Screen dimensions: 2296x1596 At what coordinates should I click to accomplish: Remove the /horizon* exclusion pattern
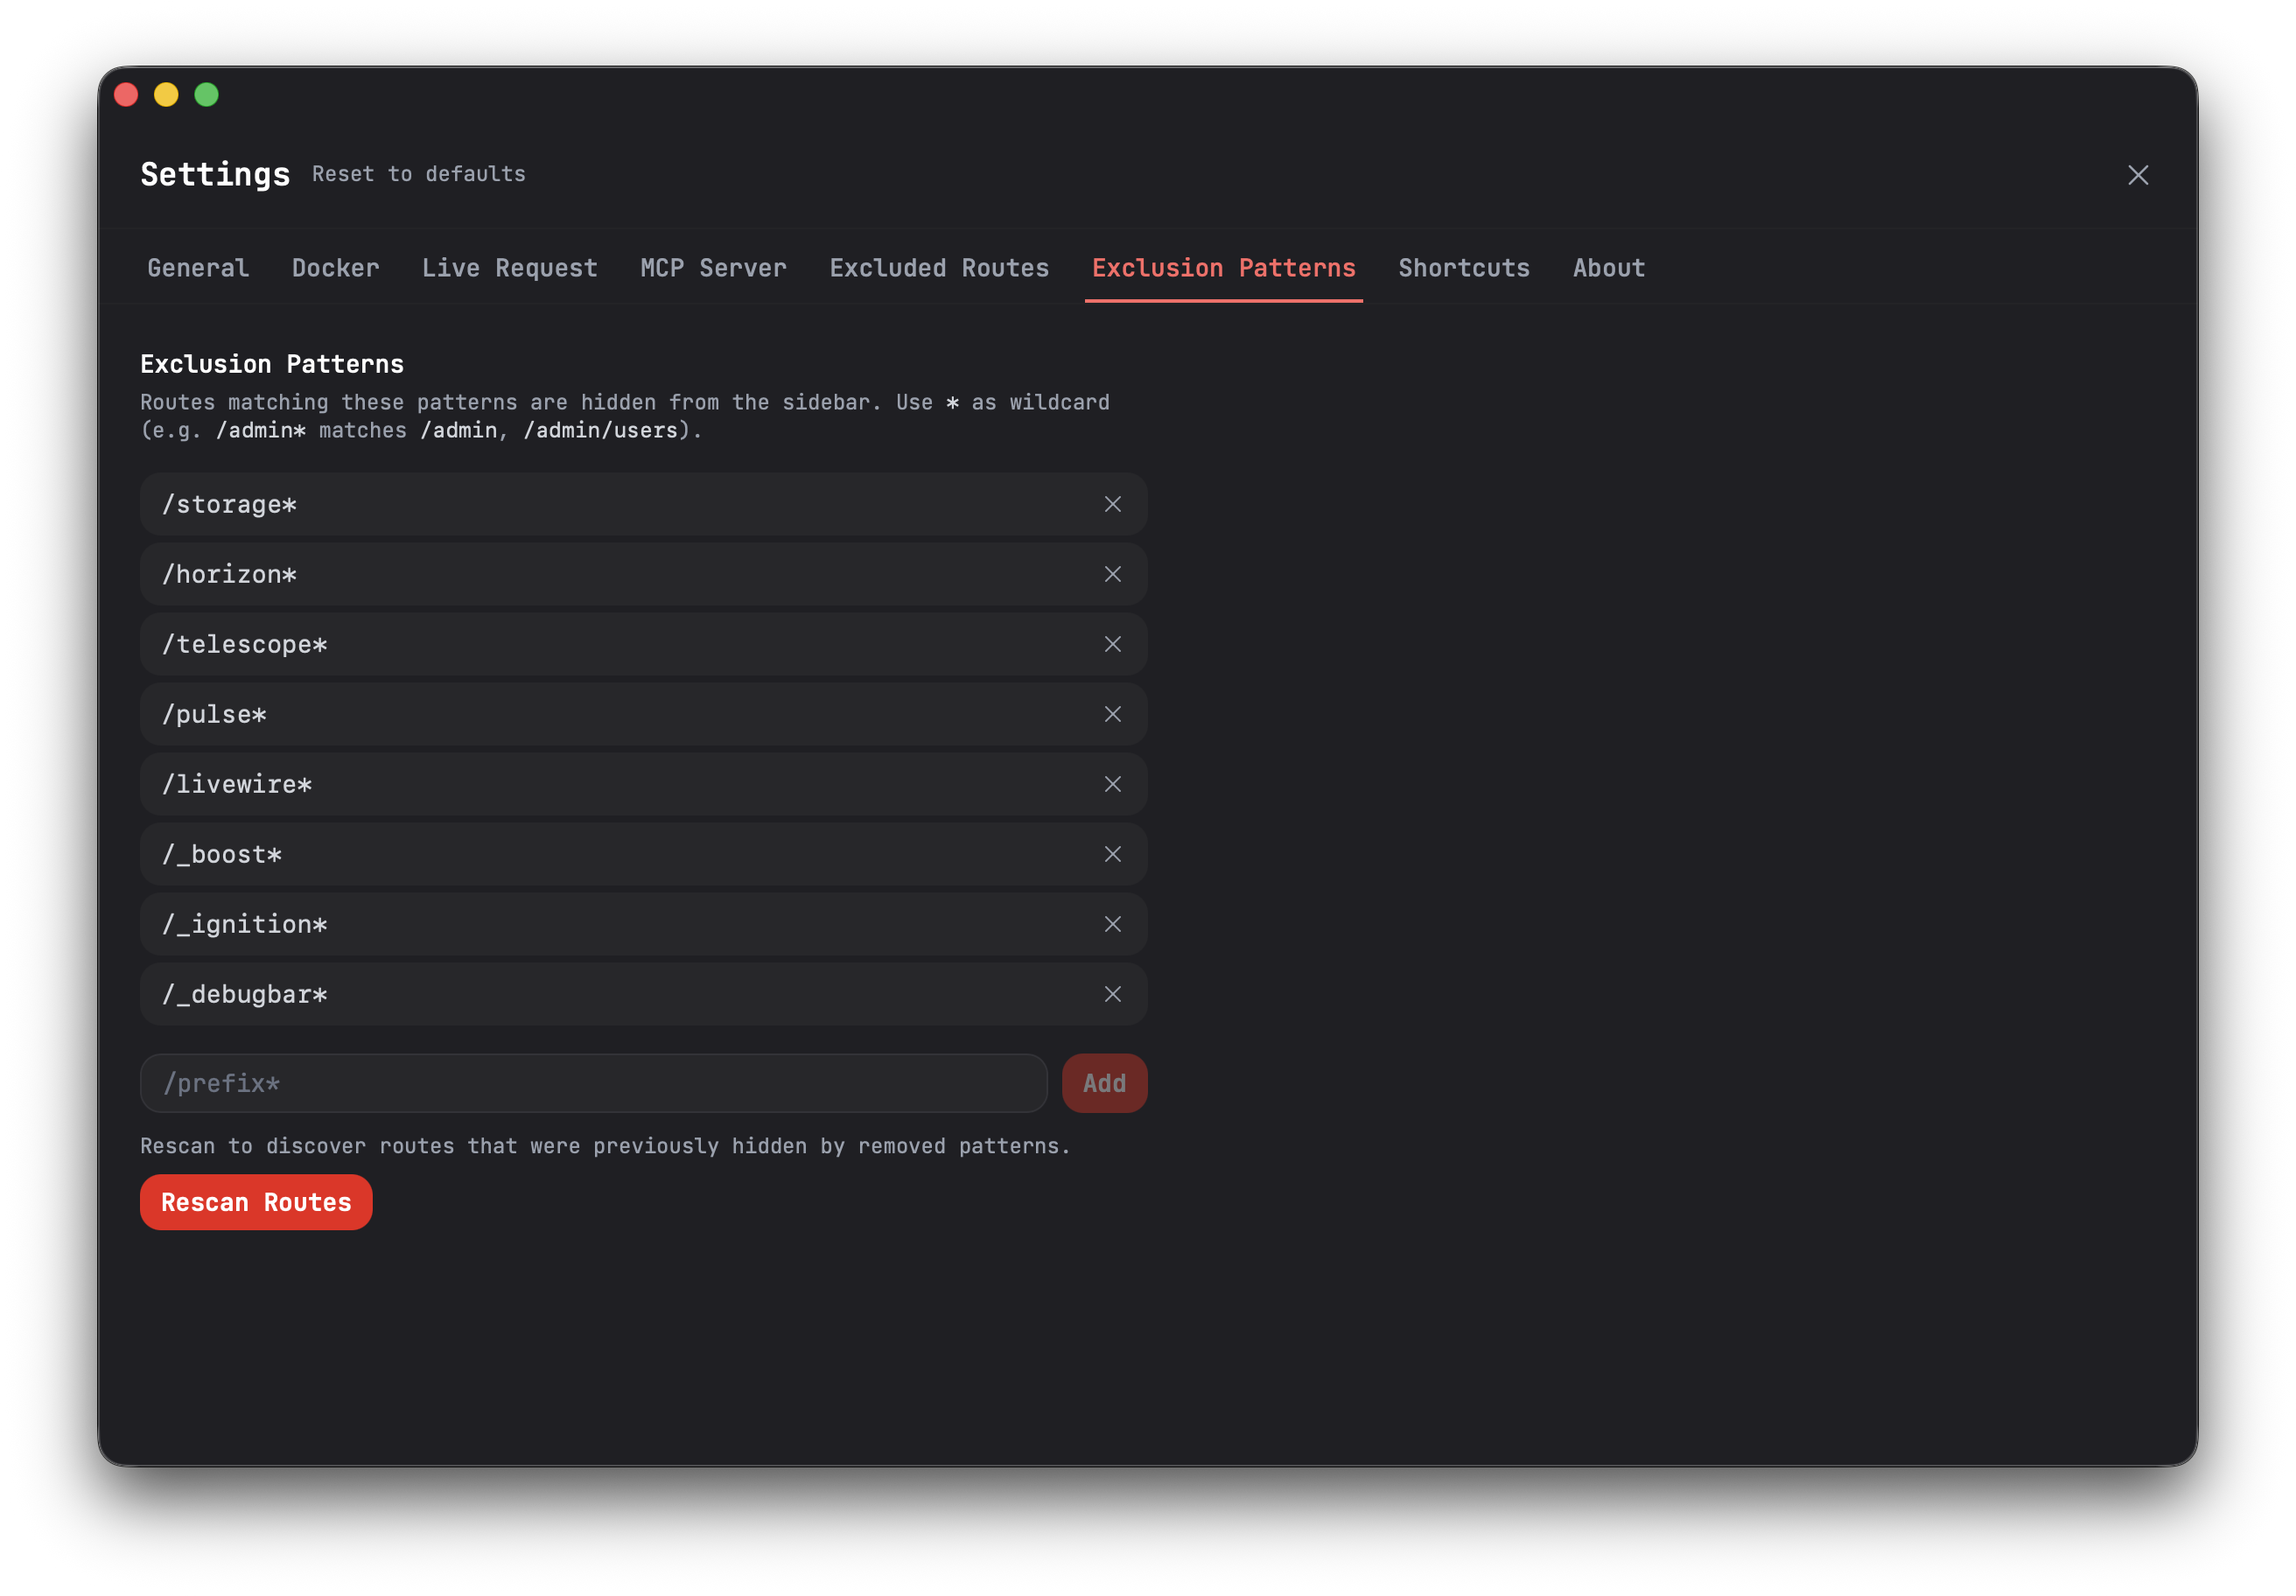1112,574
